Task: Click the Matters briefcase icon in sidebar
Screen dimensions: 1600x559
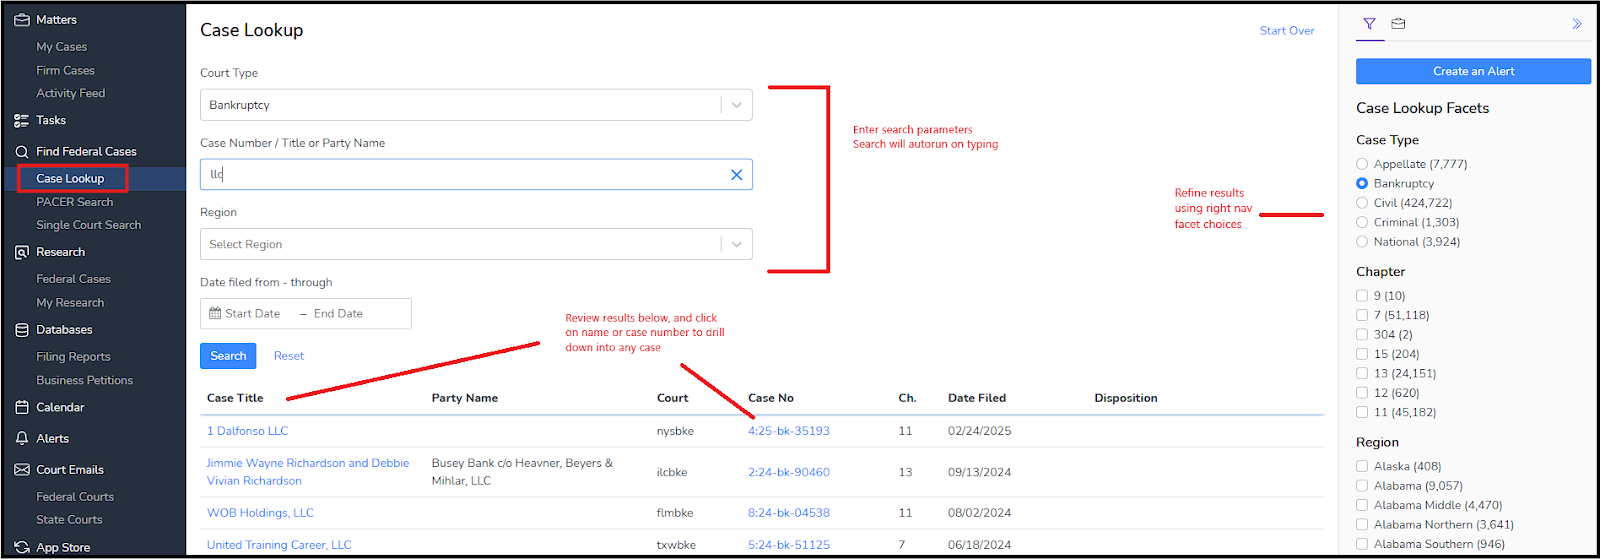Action: (22, 20)
